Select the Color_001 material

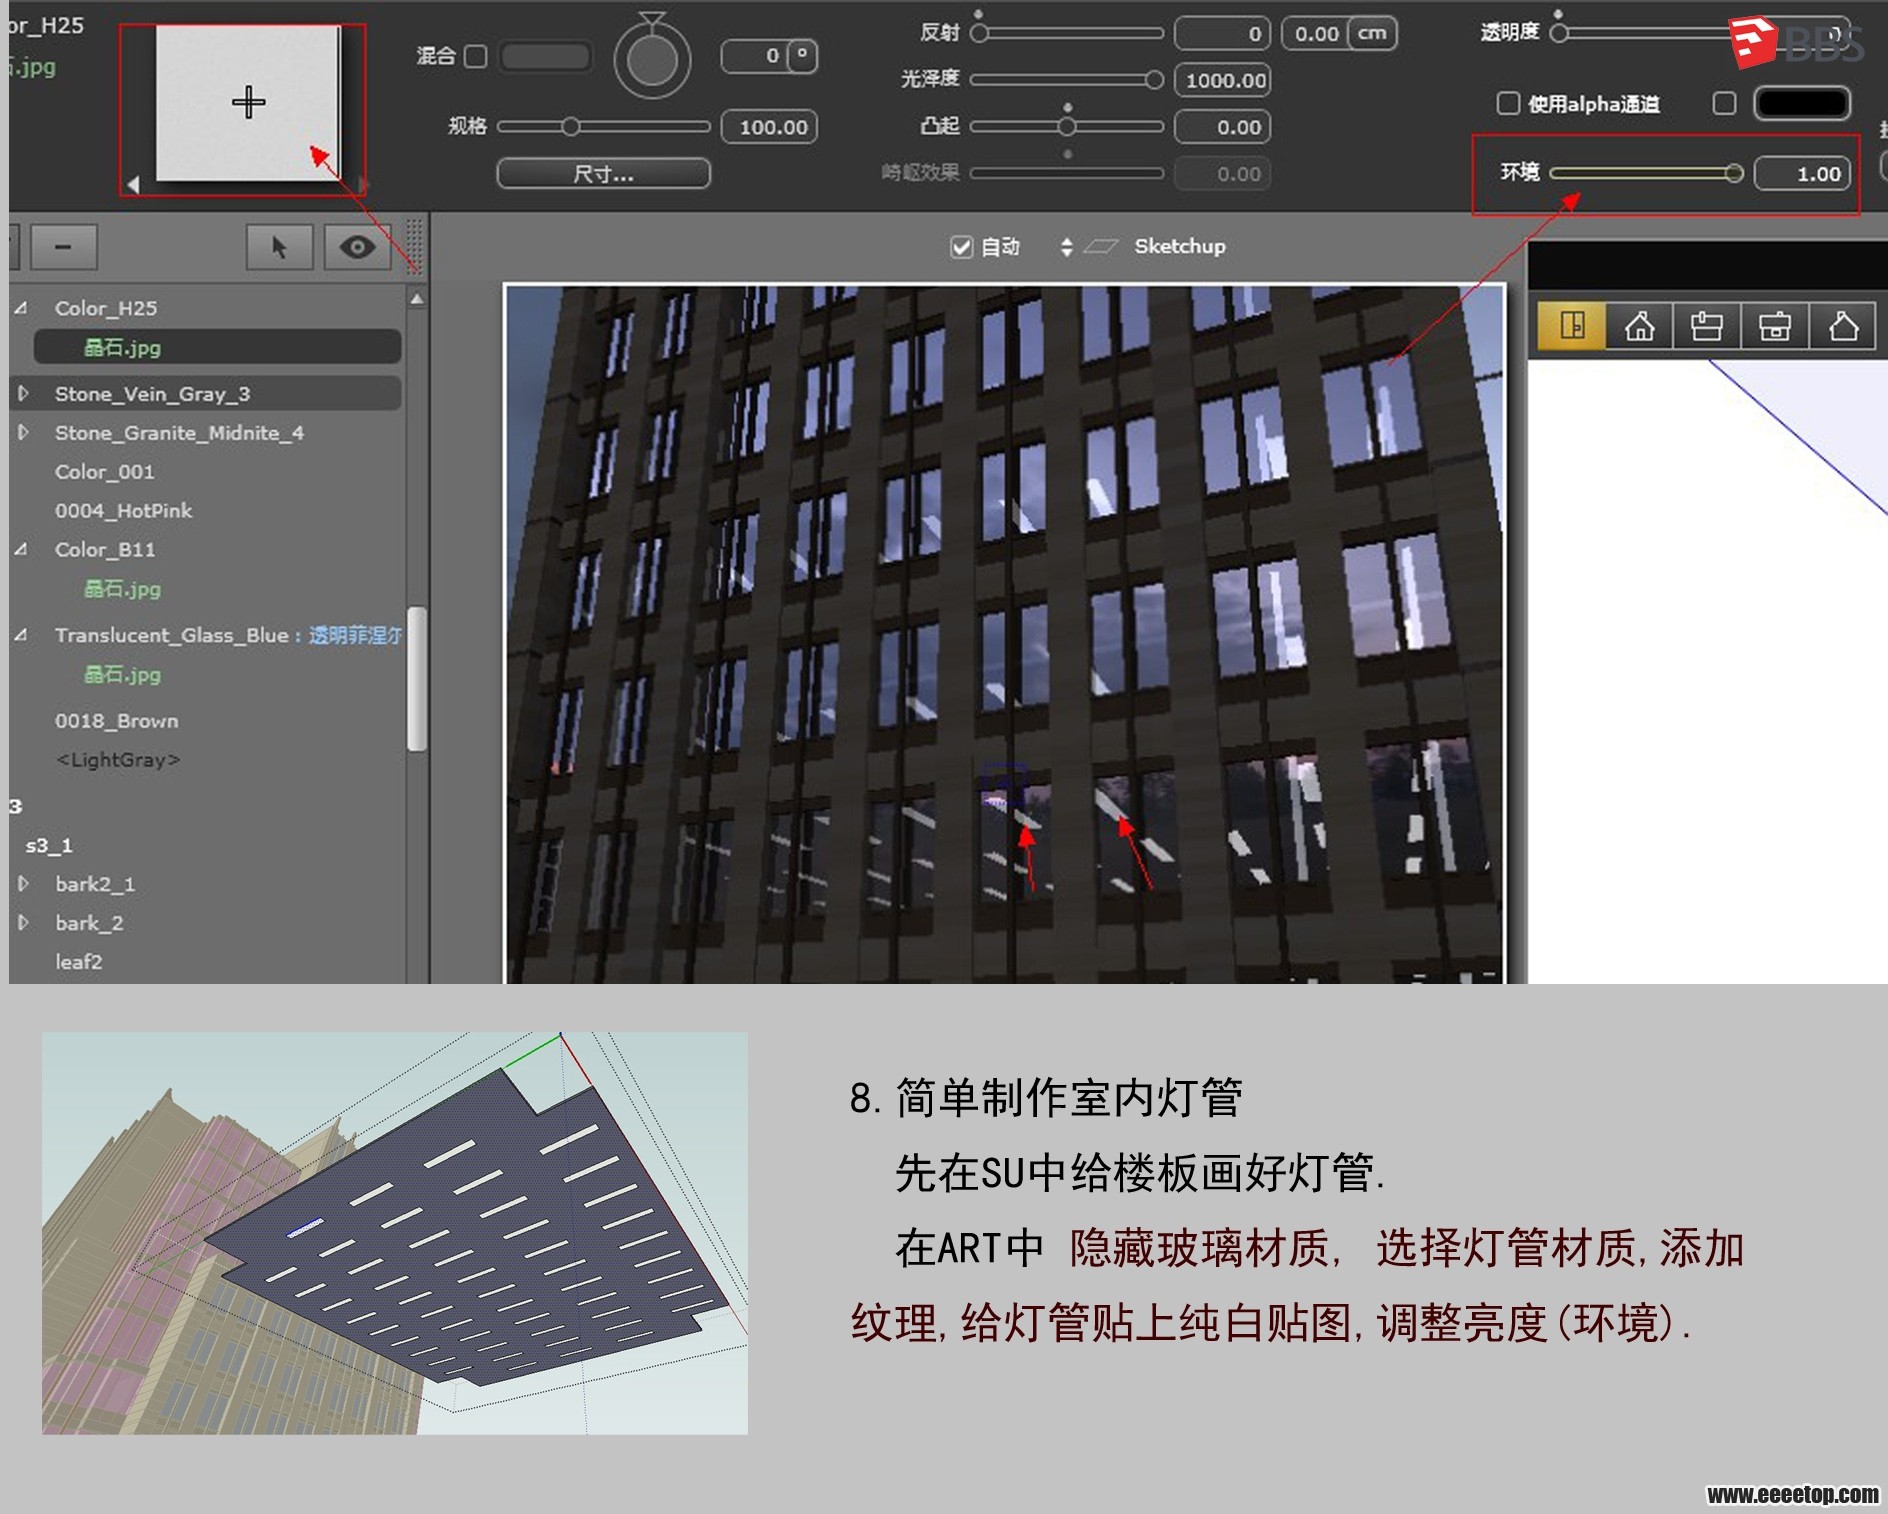click(104, 471)
